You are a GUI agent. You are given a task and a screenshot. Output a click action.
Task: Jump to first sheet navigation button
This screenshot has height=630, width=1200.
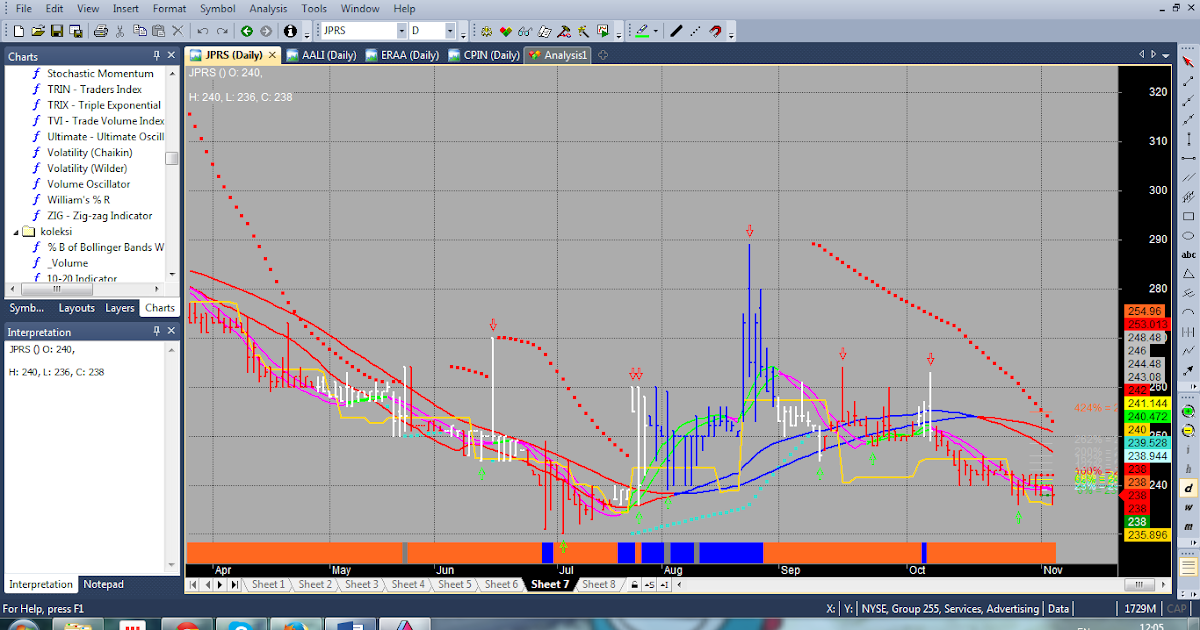click(193, 584)
